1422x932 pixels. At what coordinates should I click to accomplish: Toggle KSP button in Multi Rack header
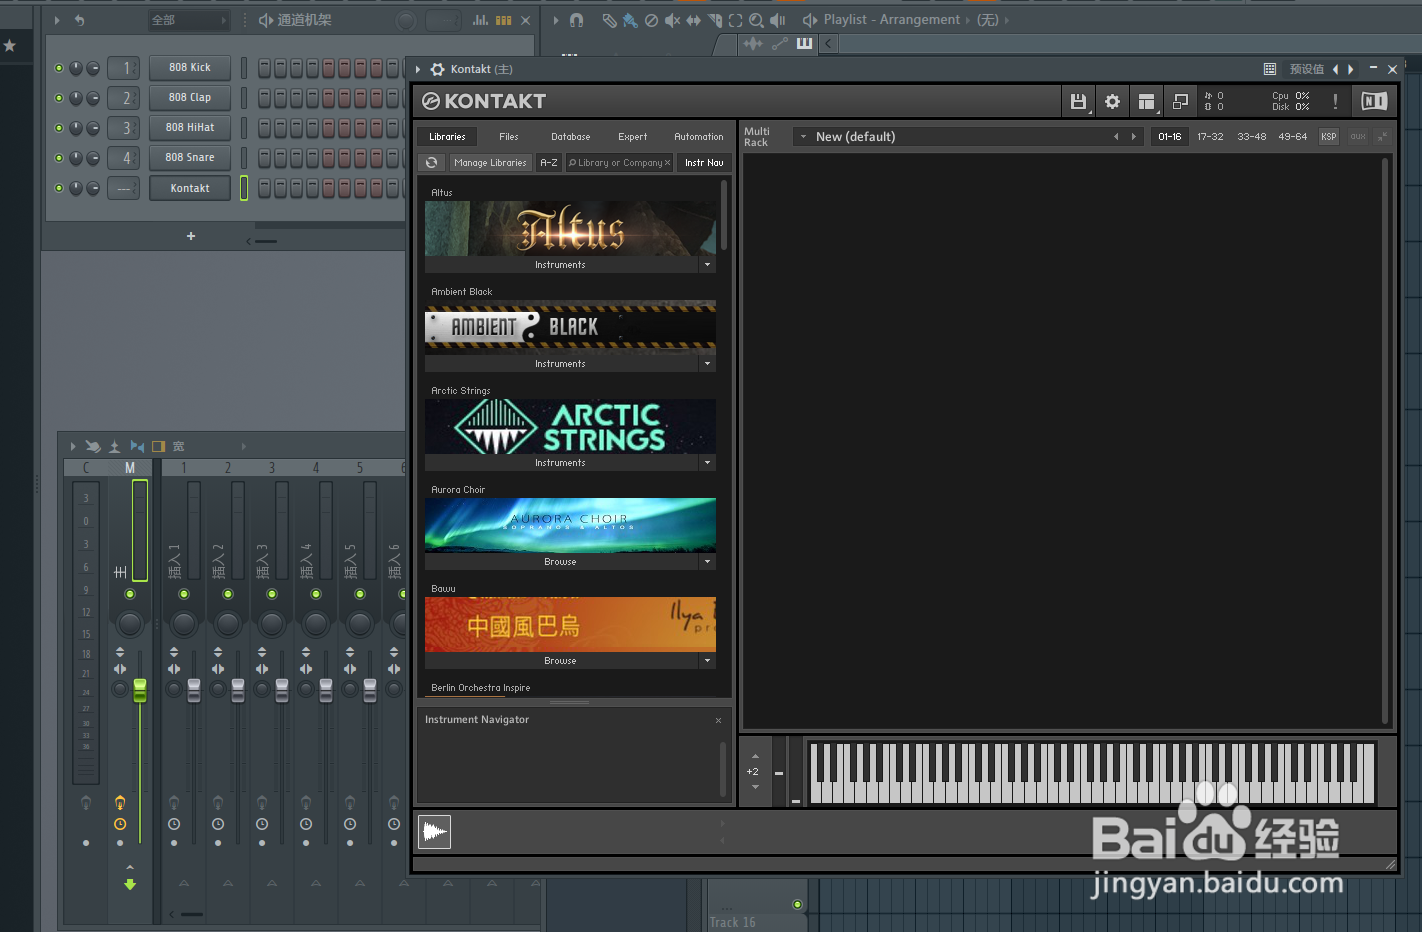click(1328, 136)
